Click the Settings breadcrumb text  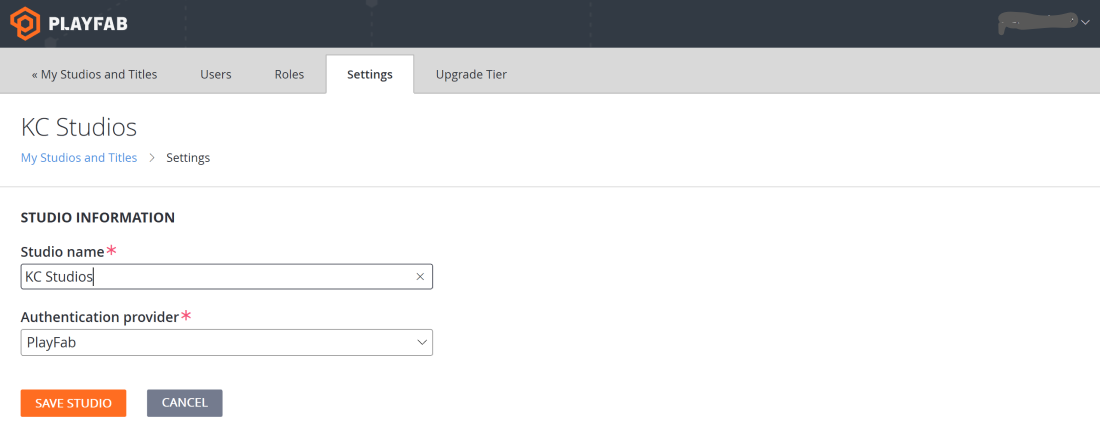188,158
